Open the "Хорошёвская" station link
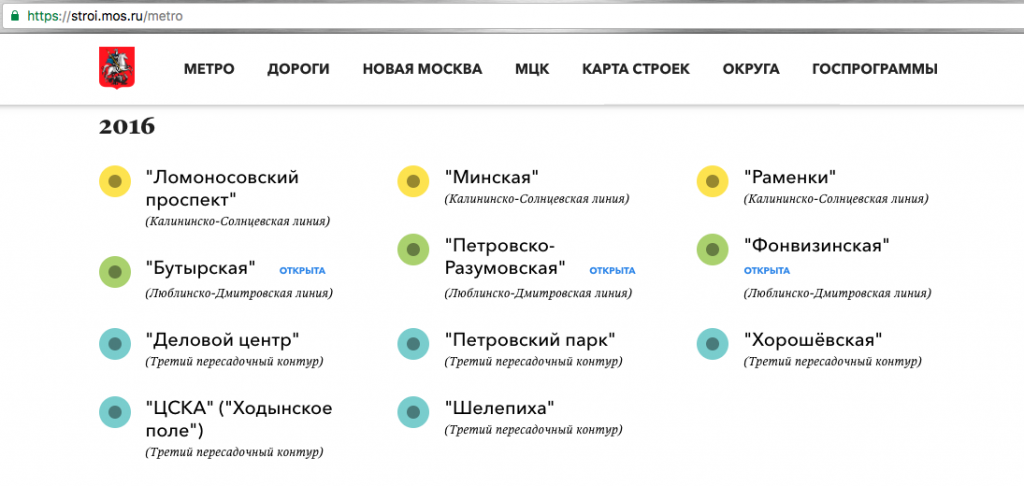Viewport: 1024px width, 486px height. (813, 340)
